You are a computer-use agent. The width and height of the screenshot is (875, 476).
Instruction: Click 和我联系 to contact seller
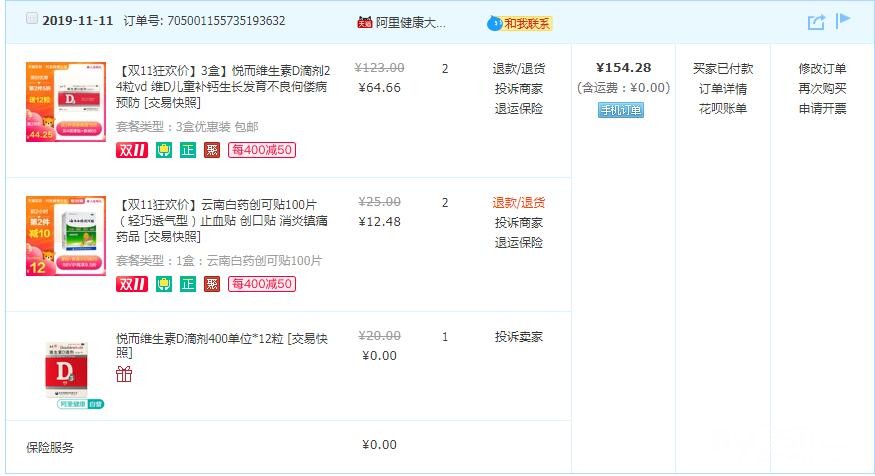[527, 23]
